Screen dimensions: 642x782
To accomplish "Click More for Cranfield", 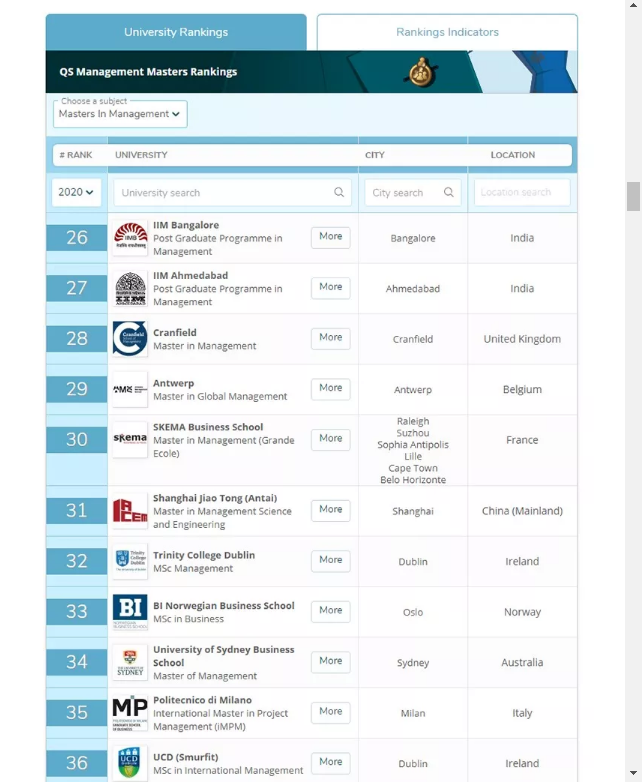I will coord(331,338).
